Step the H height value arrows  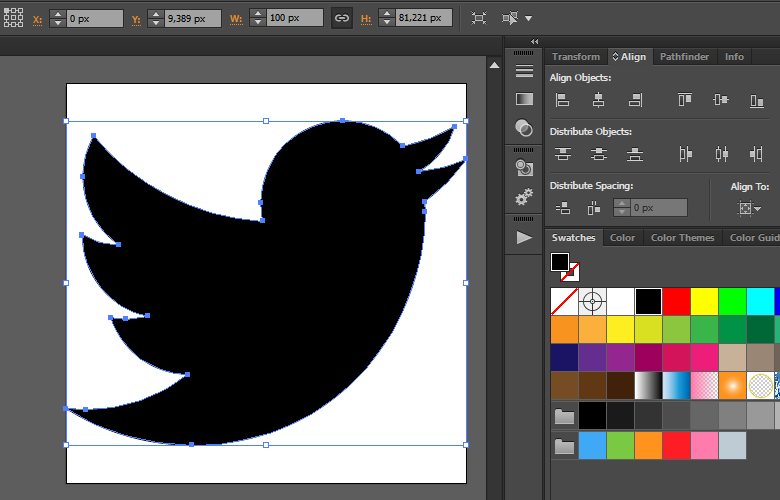387,18
